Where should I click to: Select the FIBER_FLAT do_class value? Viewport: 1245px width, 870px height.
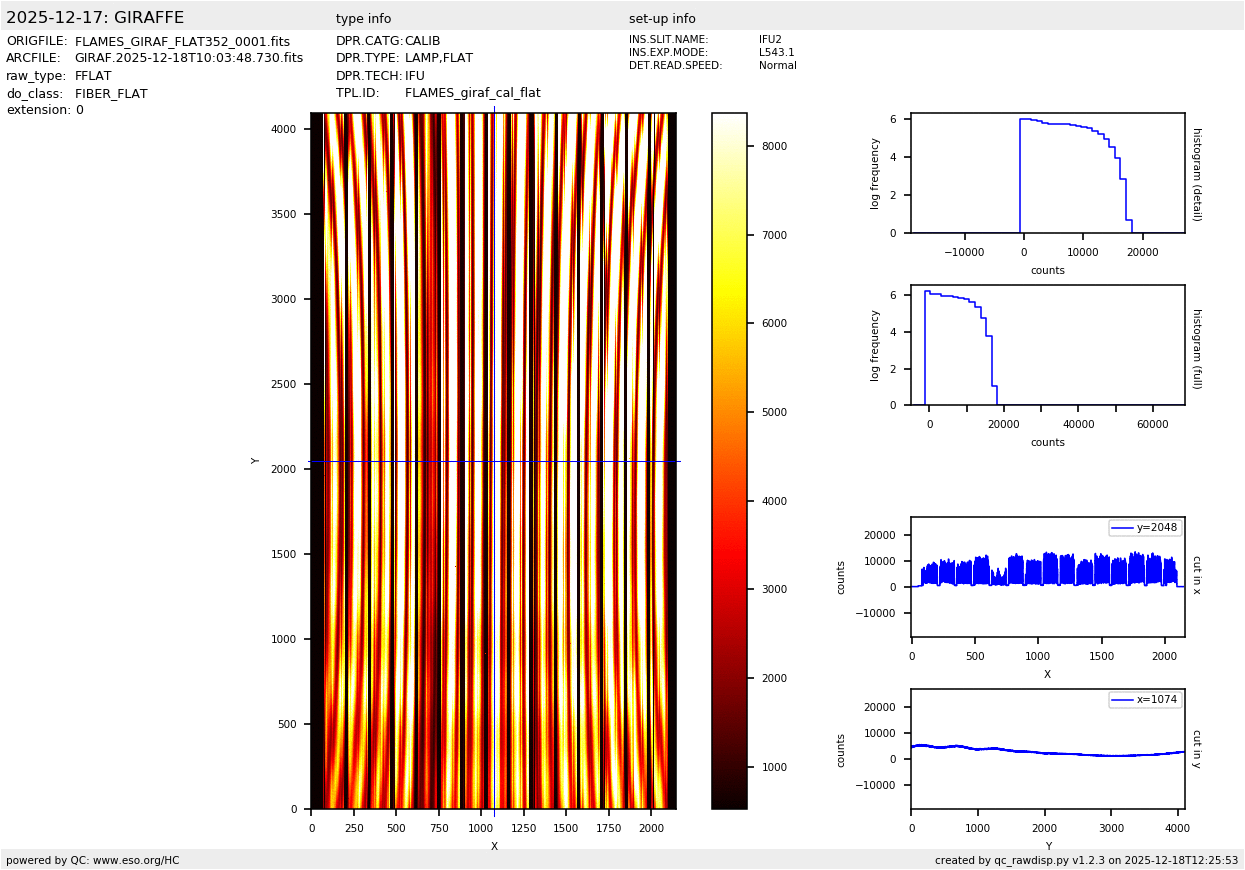111,94
